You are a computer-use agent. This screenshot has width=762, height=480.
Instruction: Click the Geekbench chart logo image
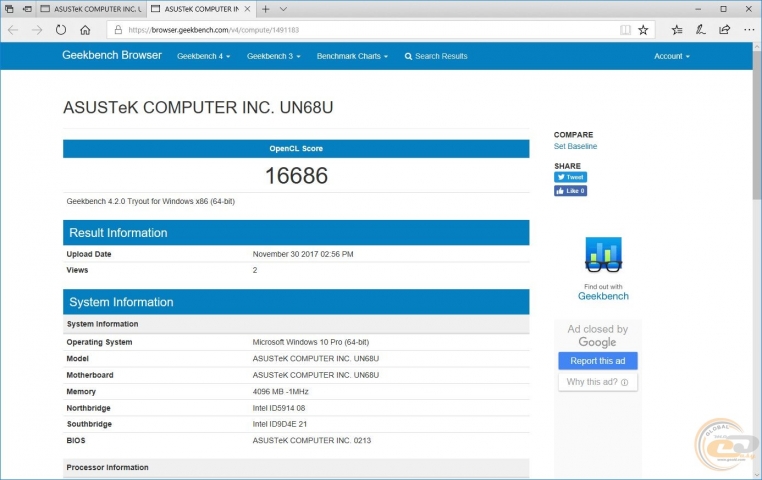(x=603, y=255)
